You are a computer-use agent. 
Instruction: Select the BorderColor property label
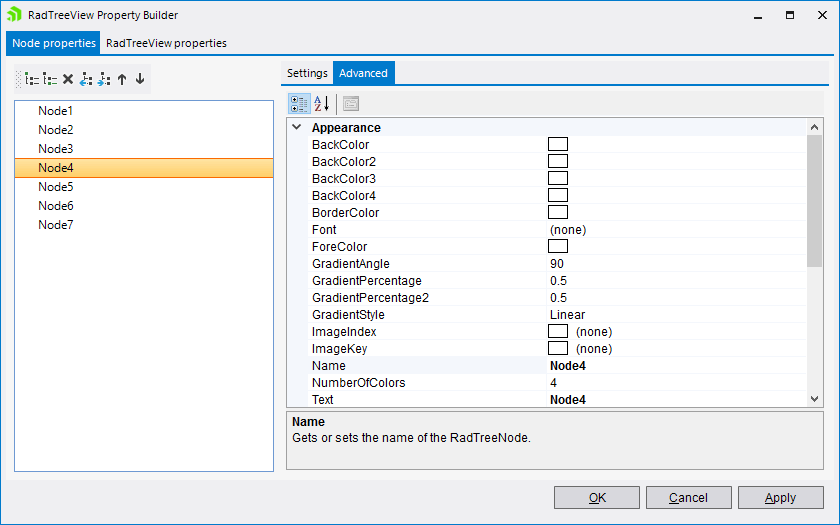(346, 213)
